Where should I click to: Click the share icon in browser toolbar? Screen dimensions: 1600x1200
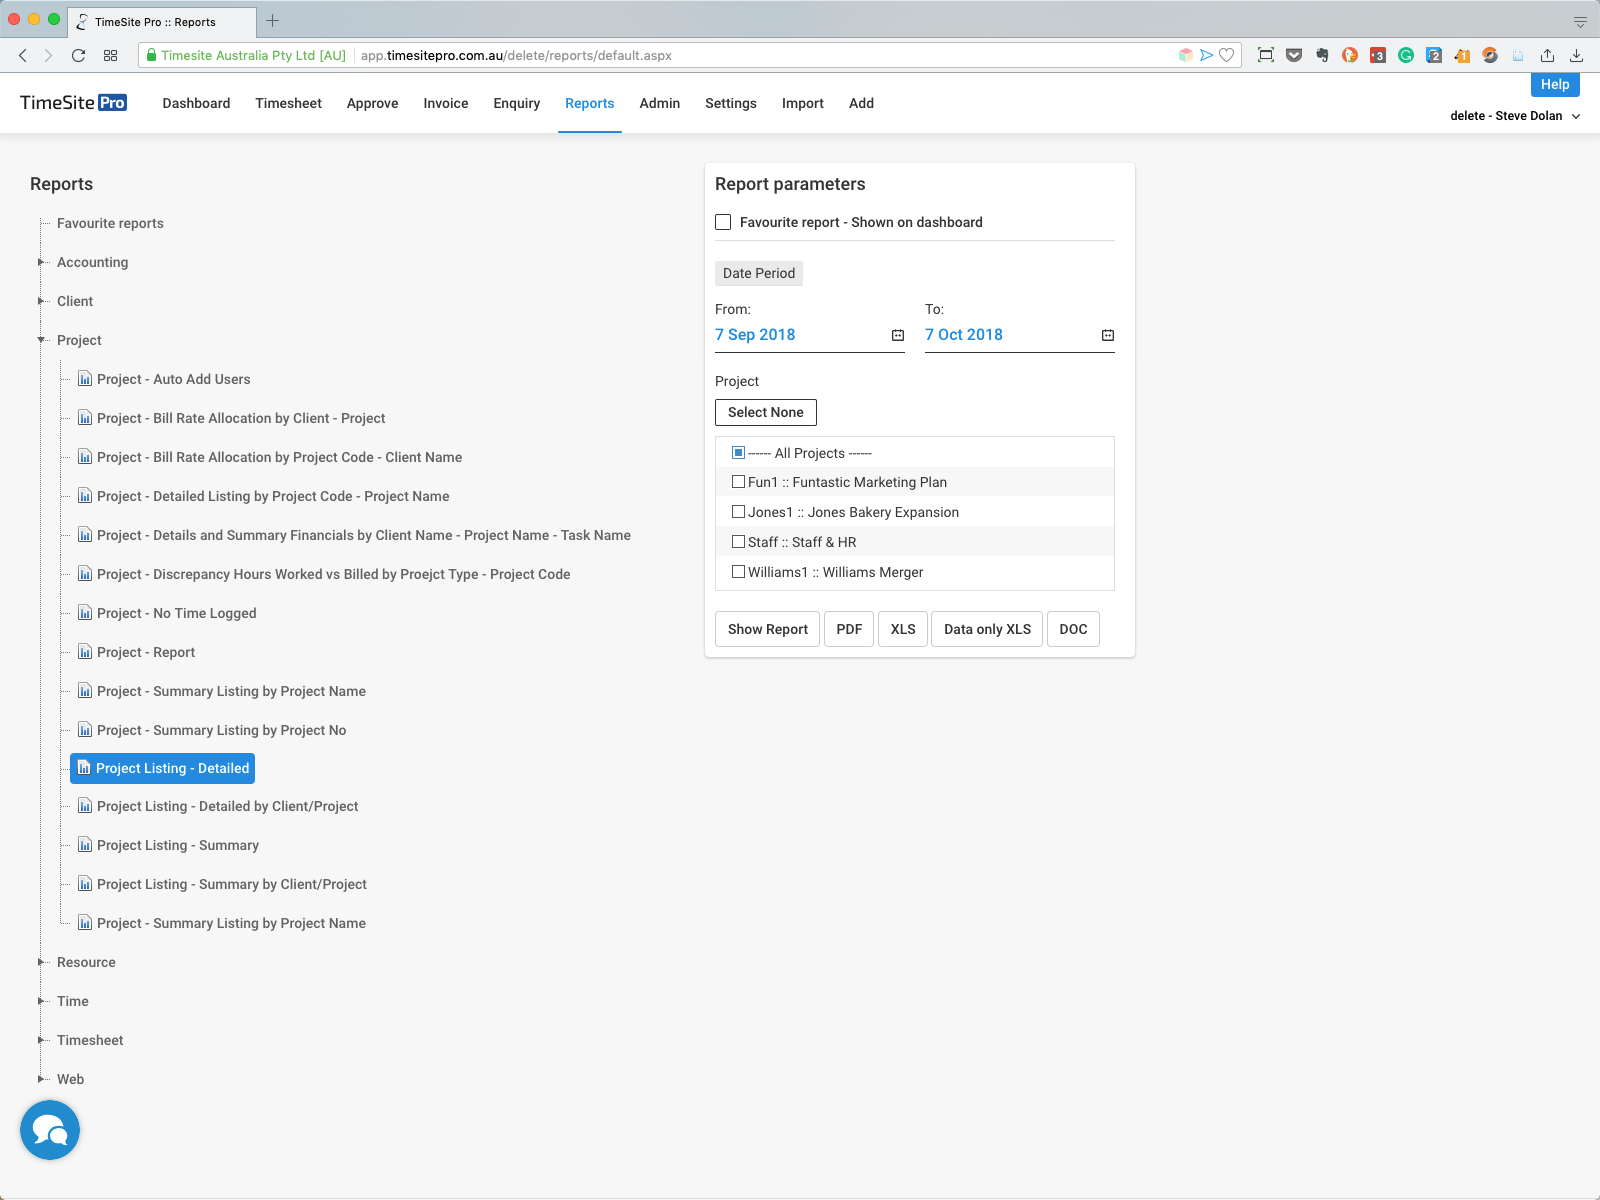click(1547, 55)
